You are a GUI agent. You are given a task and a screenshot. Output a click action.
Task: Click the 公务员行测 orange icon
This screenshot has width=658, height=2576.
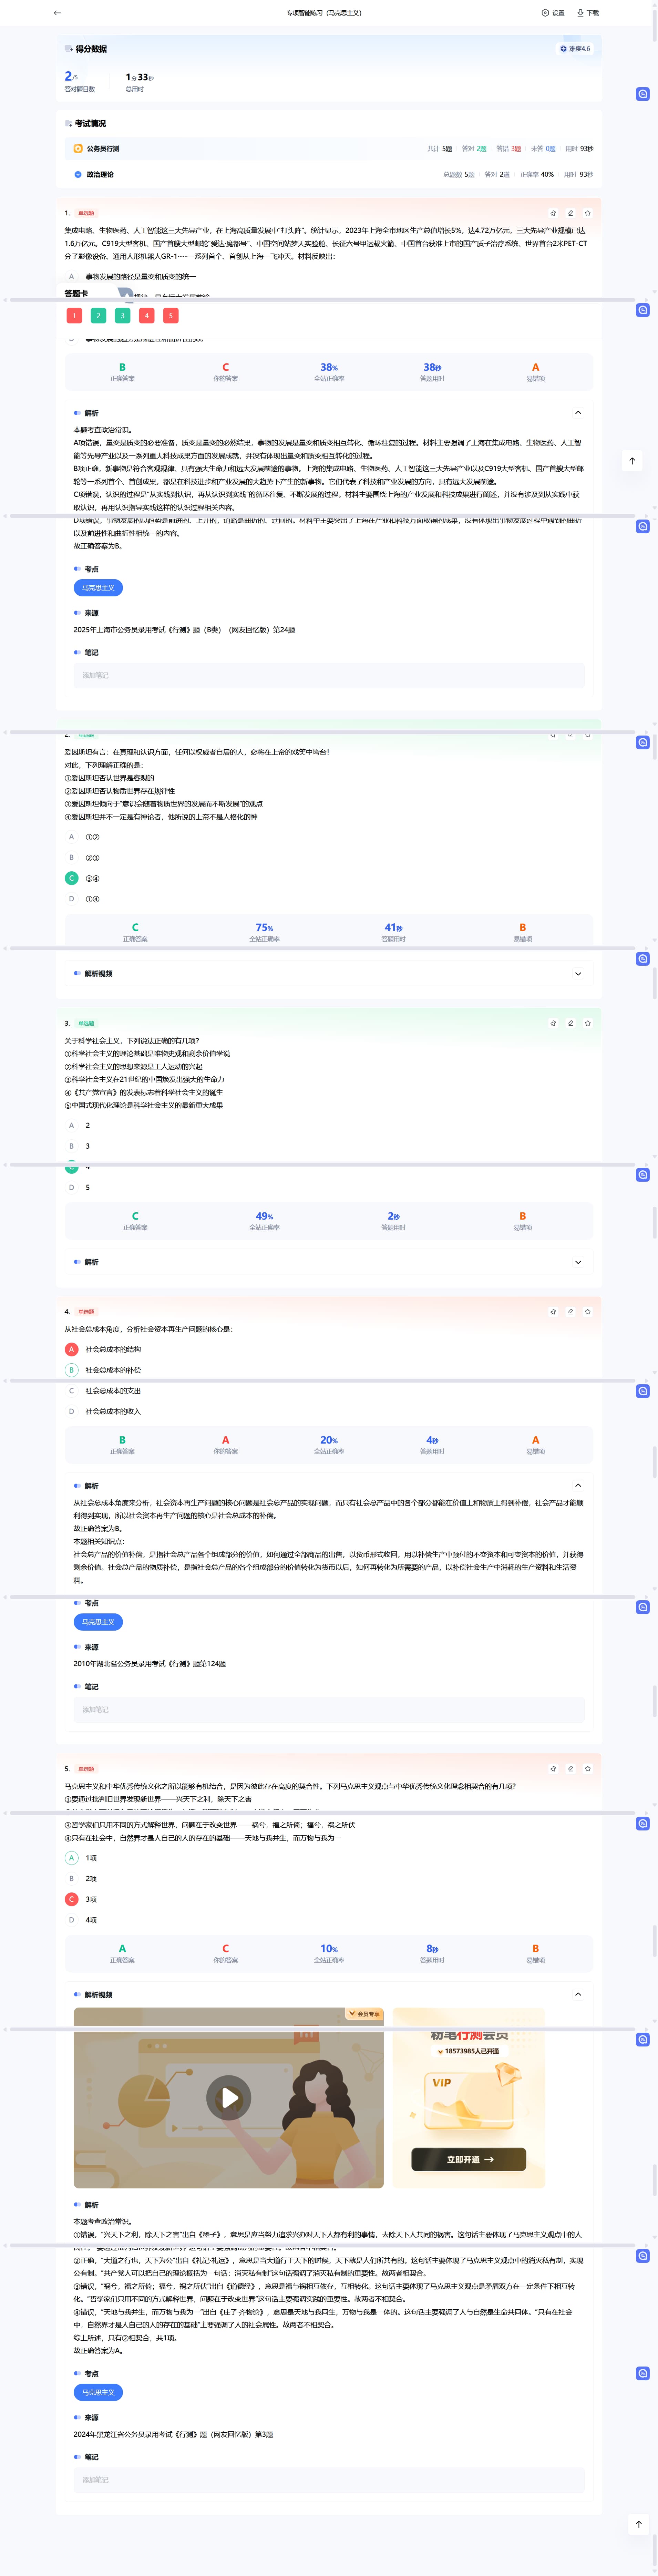click(x=78, y=148)
